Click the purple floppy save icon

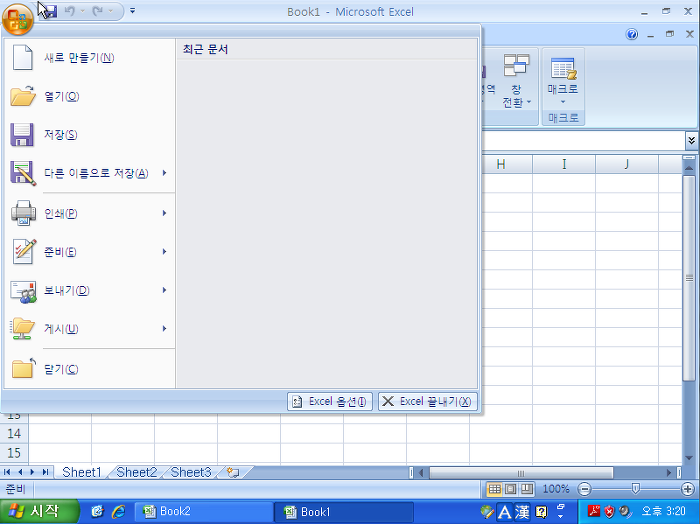pos(22,135)
